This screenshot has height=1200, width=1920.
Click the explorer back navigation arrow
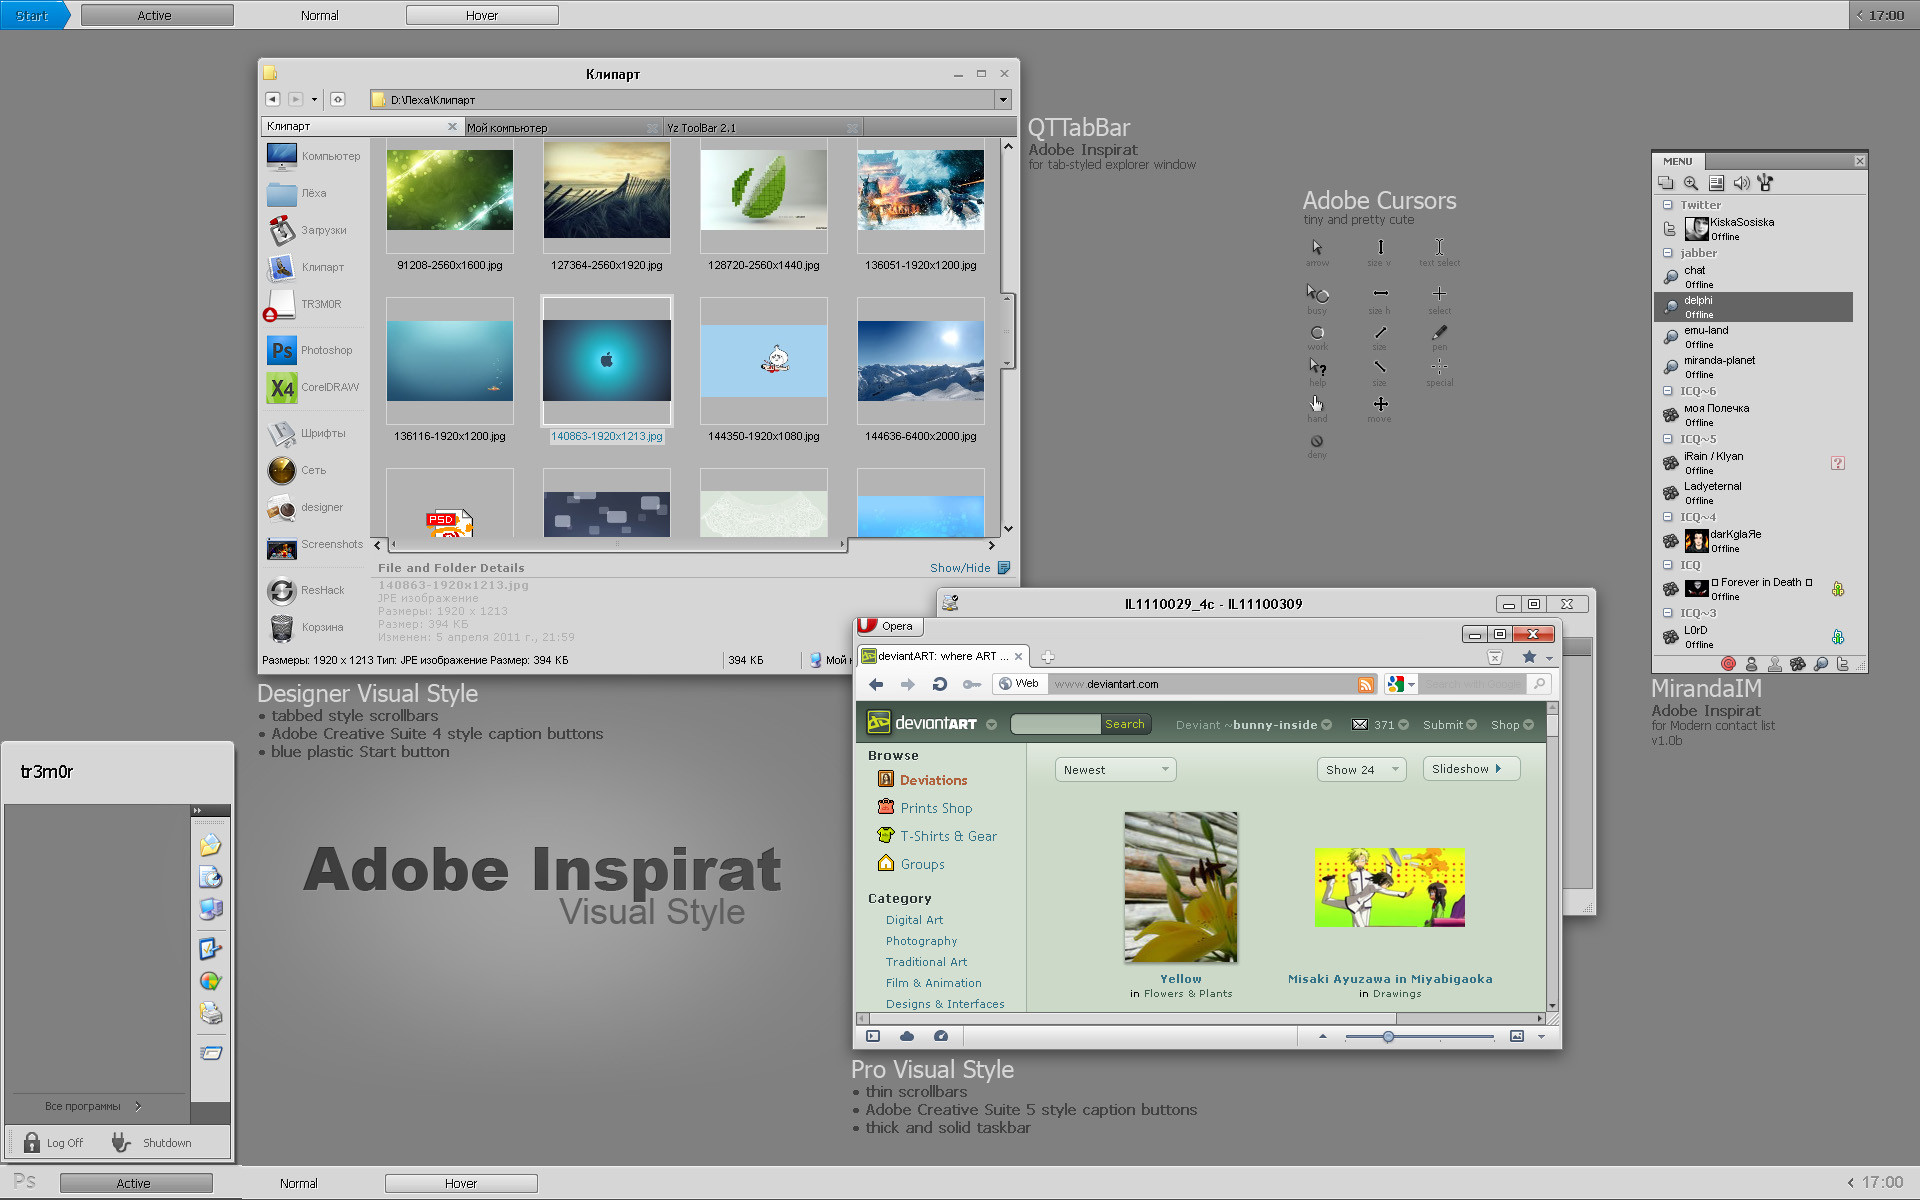tap(272, 99)
